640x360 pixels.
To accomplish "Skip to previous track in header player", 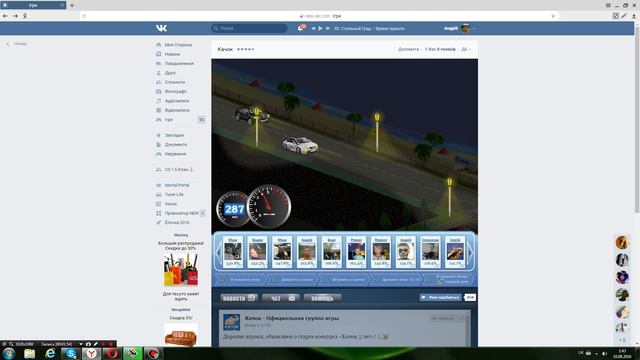I will [x=313, y=29].
